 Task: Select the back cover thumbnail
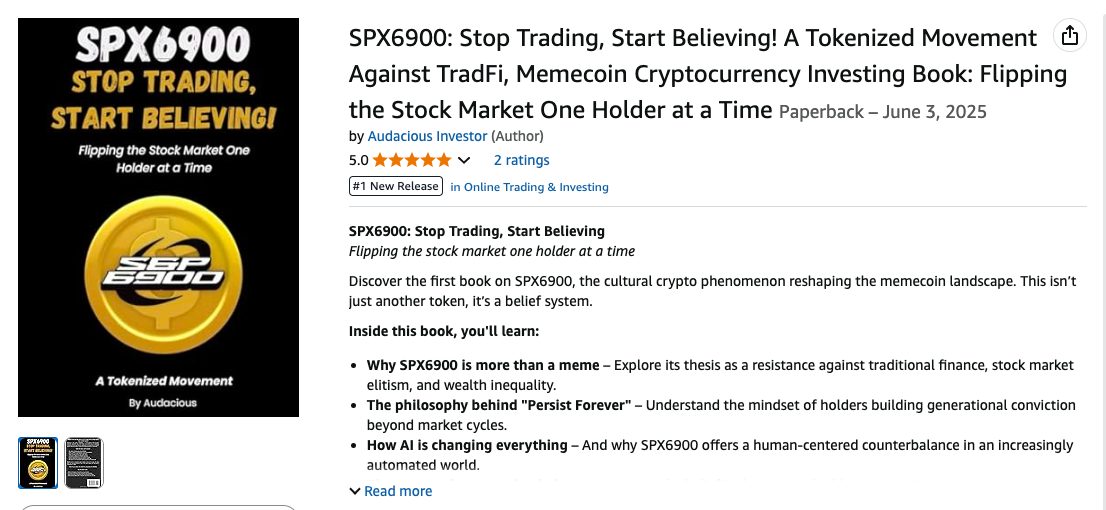coord(84,463)
